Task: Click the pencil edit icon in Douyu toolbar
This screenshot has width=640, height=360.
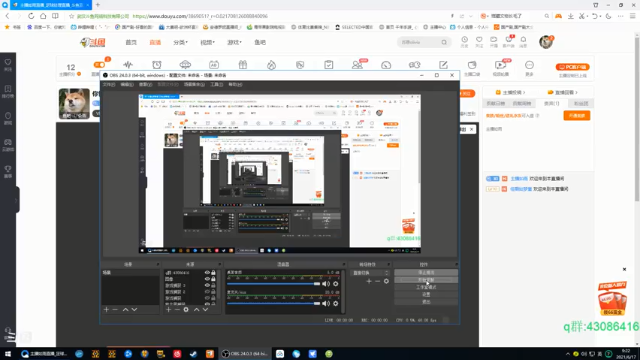Action: tap(443, 64)
